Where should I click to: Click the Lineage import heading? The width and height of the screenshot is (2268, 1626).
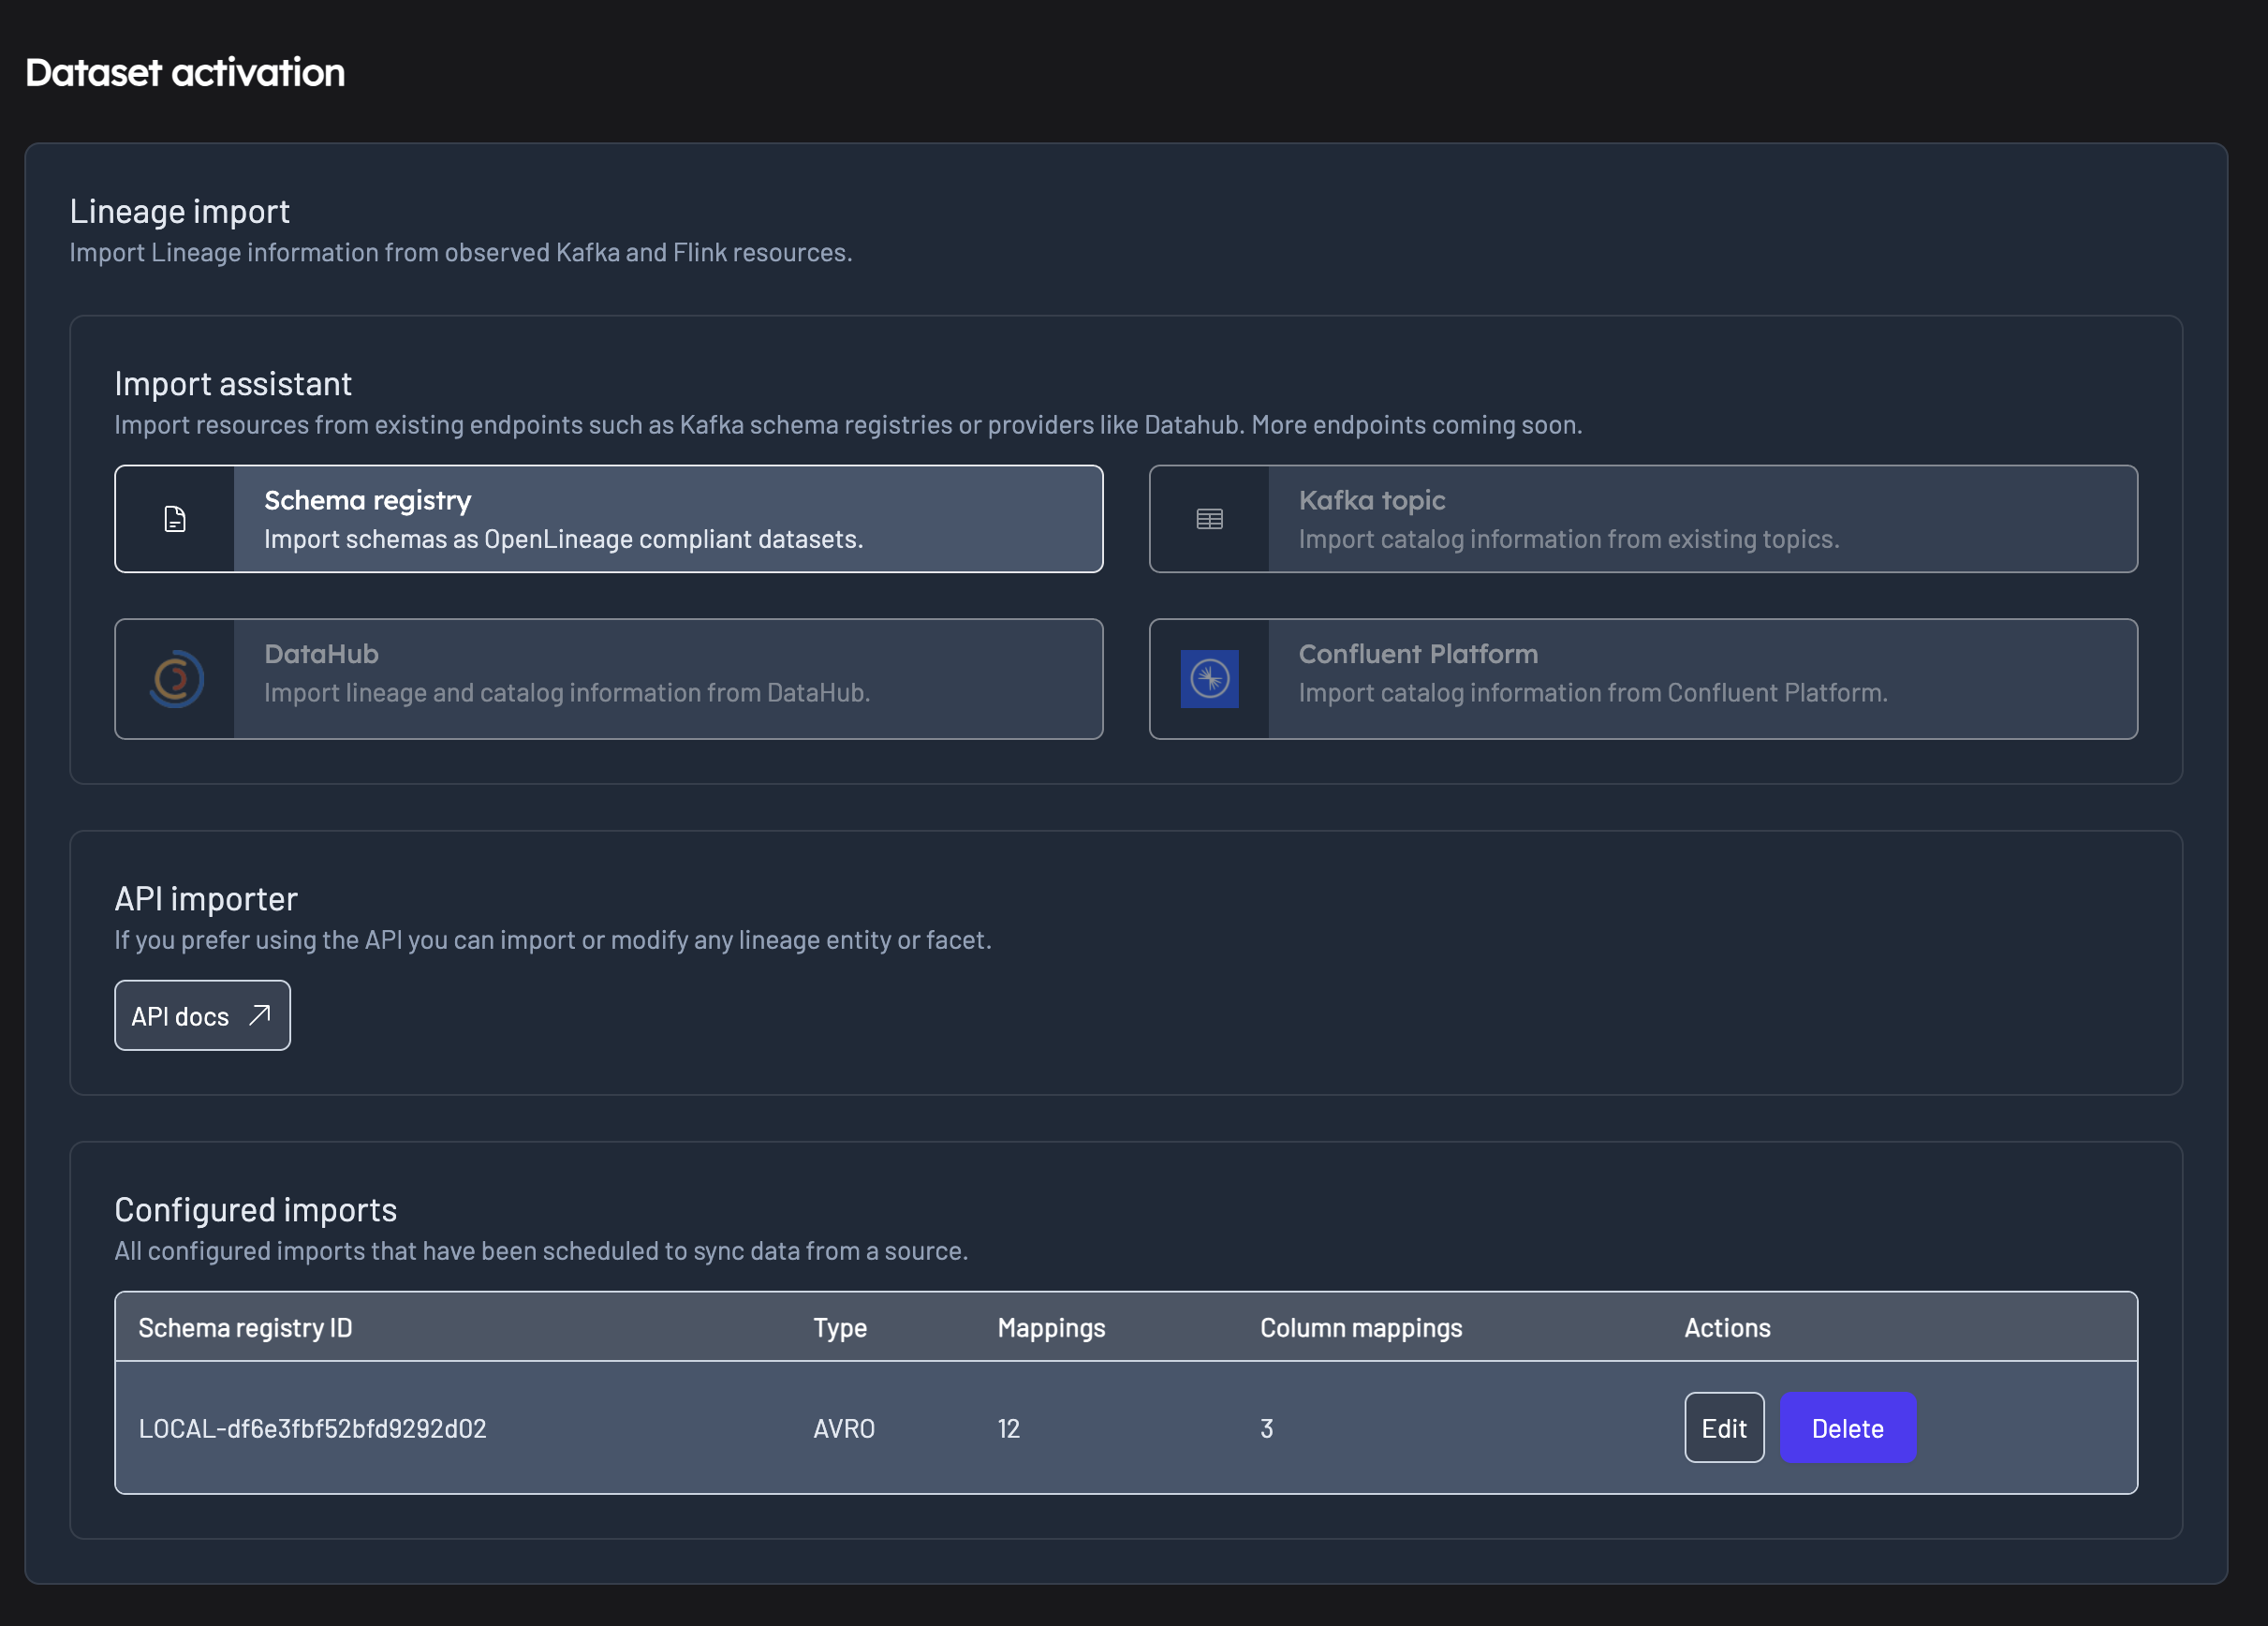179,211
